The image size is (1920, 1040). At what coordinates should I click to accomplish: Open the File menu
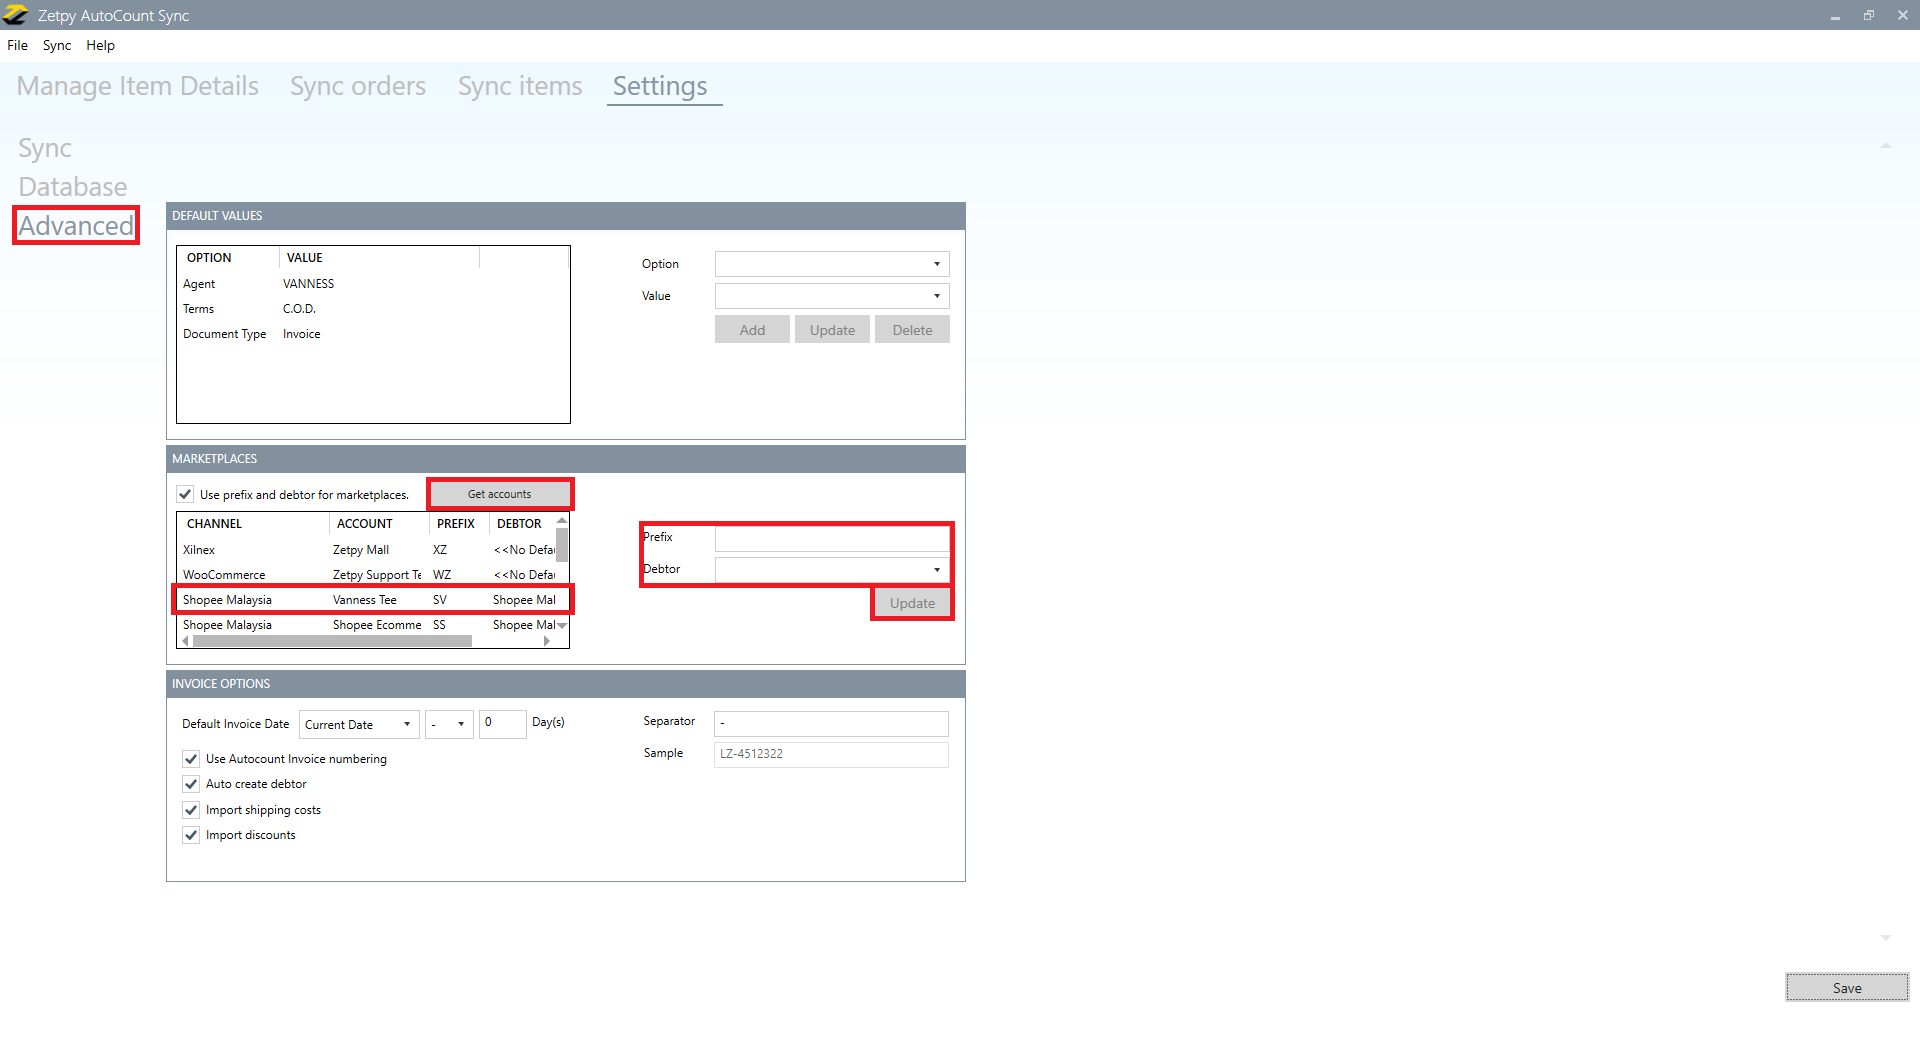[x=17, y=45]
